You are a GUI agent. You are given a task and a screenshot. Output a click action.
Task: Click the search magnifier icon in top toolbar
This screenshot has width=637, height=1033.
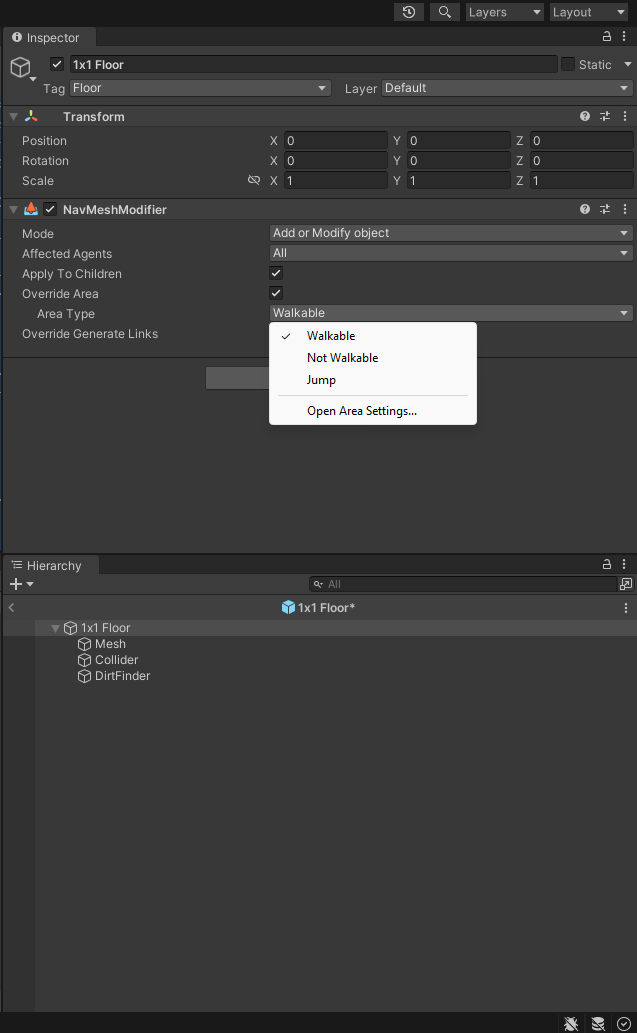tap(445, 12)
